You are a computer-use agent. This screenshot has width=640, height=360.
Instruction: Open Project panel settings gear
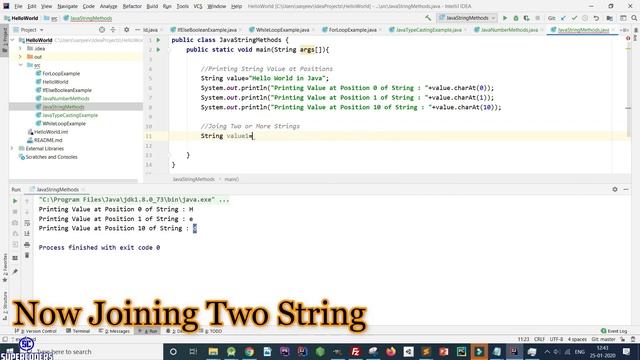(x=127, y=30)
